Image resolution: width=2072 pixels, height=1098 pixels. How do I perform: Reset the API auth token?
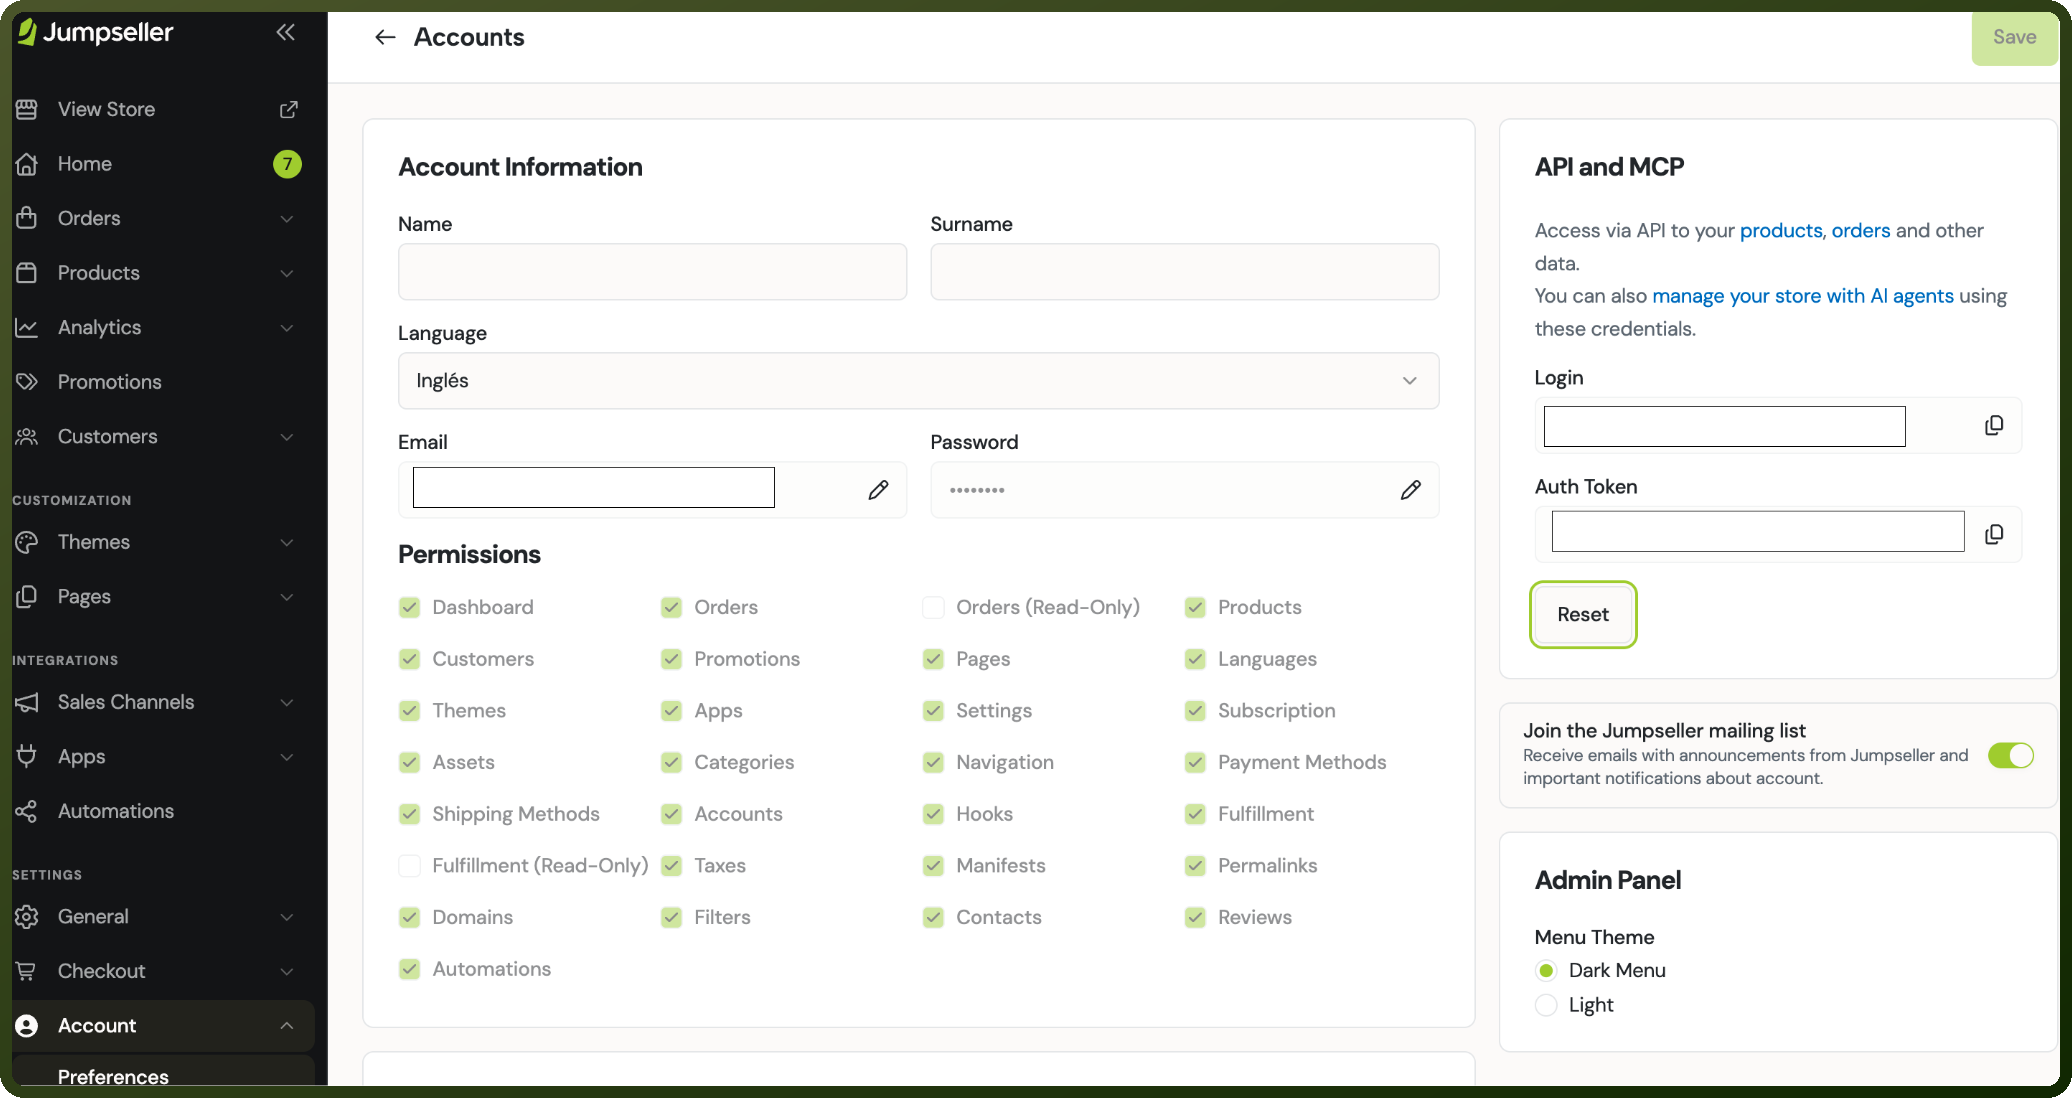click(1583, 615)
